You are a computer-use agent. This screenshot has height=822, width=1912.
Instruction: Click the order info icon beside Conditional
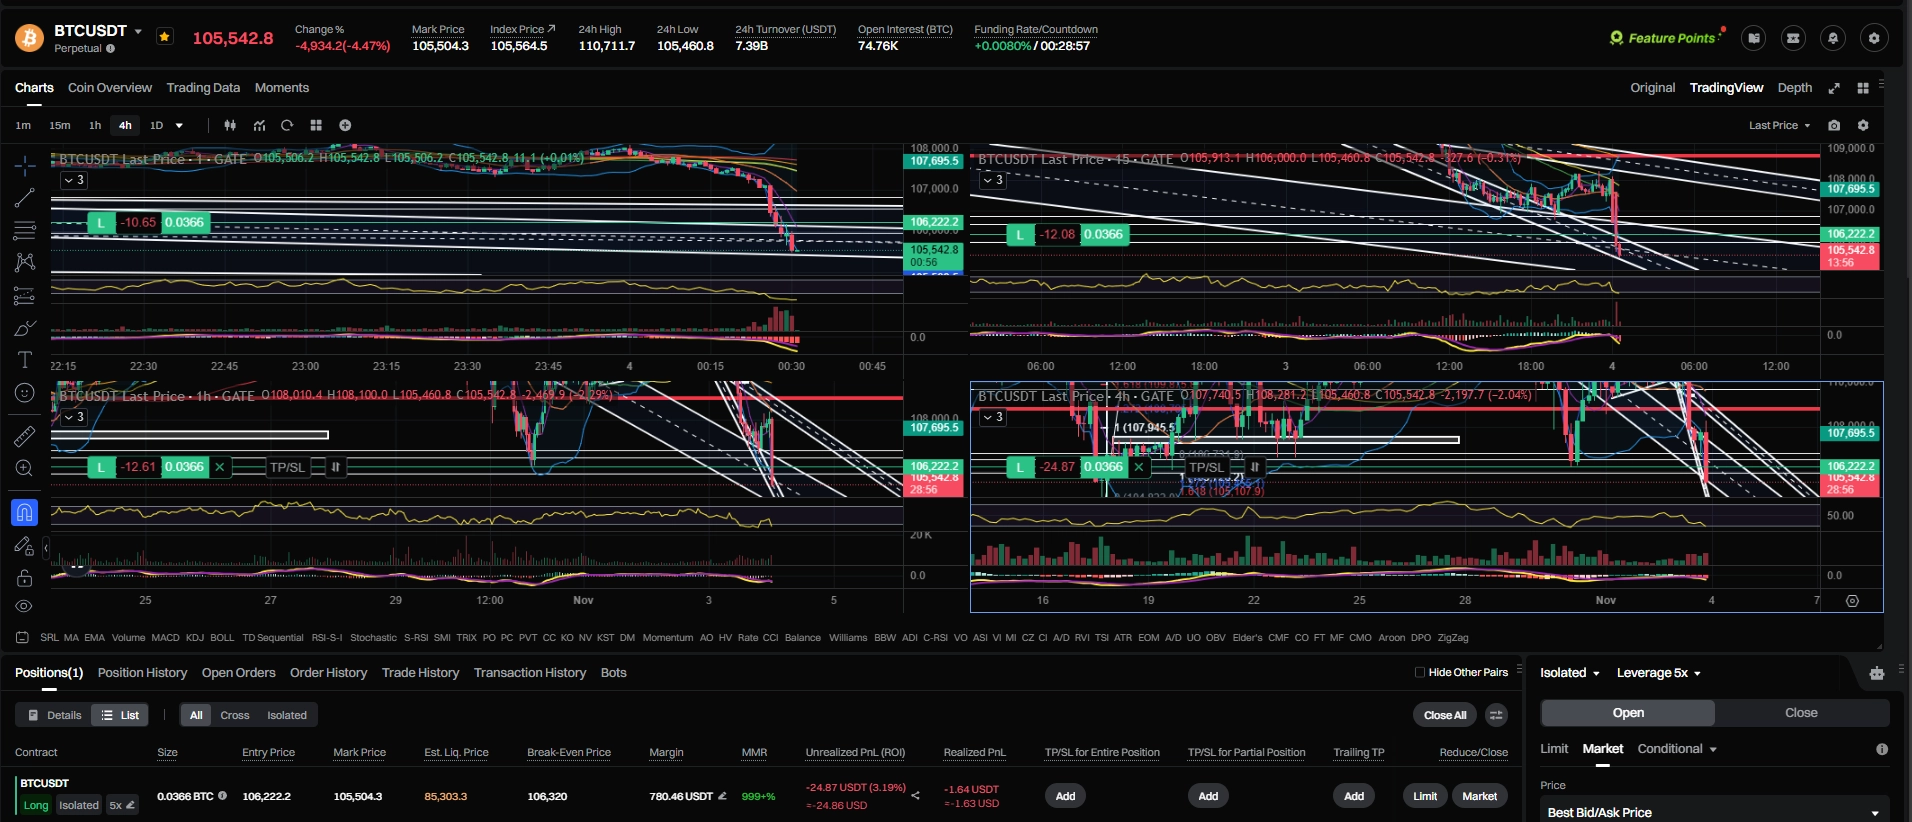[x=1882, y=749]
